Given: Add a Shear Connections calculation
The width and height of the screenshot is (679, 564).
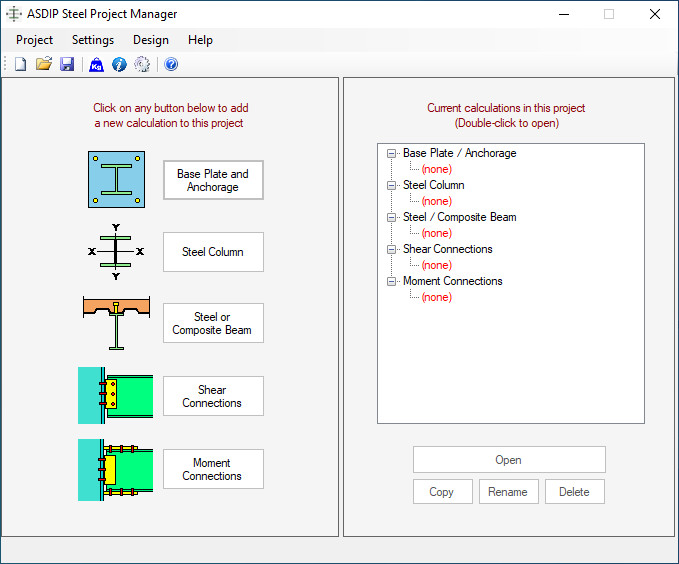Looking at the screenshot, I should click(213, 396).
